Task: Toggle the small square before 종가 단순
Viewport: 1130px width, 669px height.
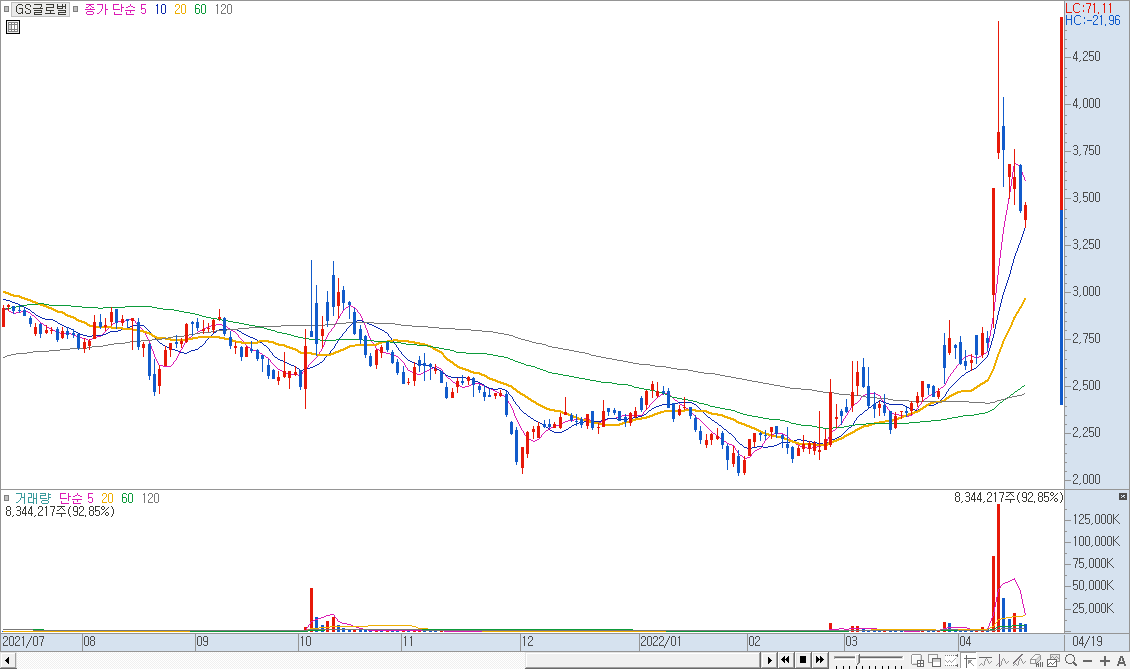Action: point(76,9)
